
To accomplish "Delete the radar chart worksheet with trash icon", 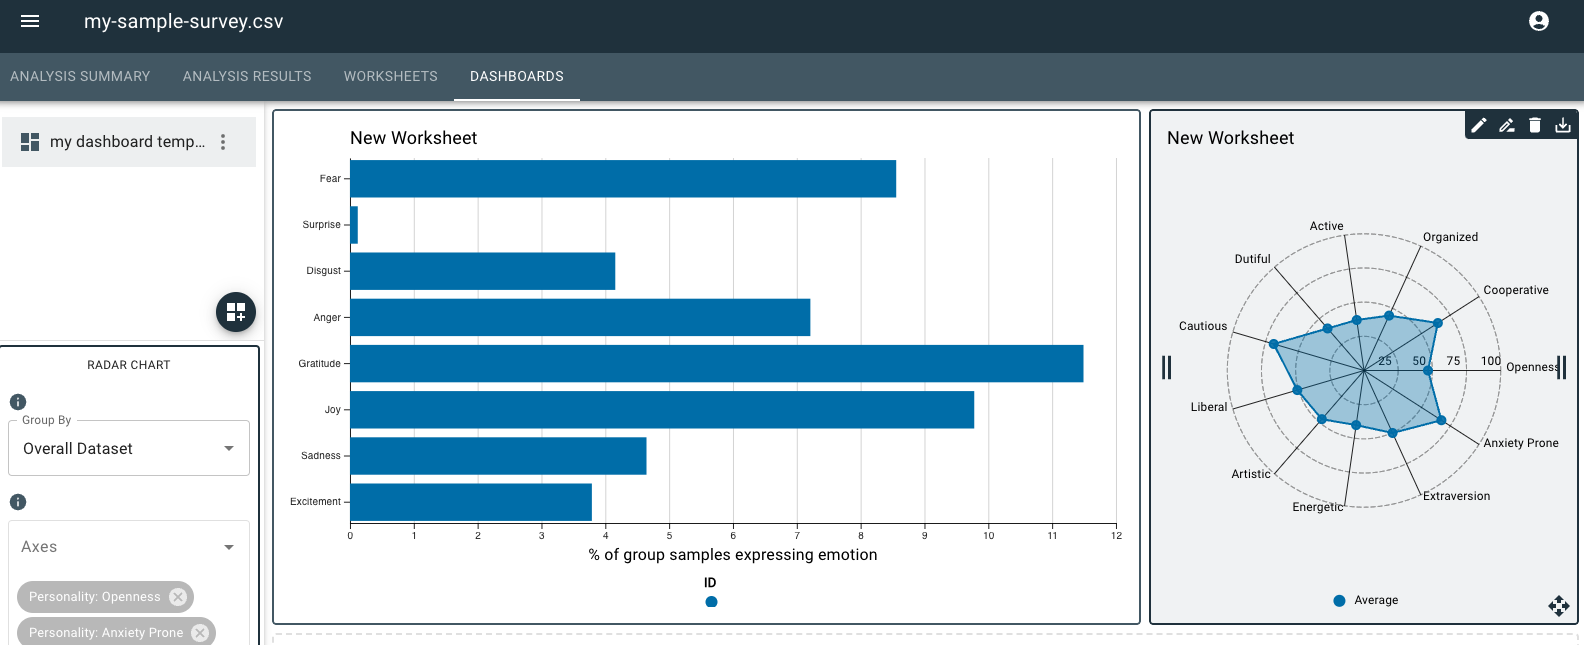I will (x=1535, y=125).
